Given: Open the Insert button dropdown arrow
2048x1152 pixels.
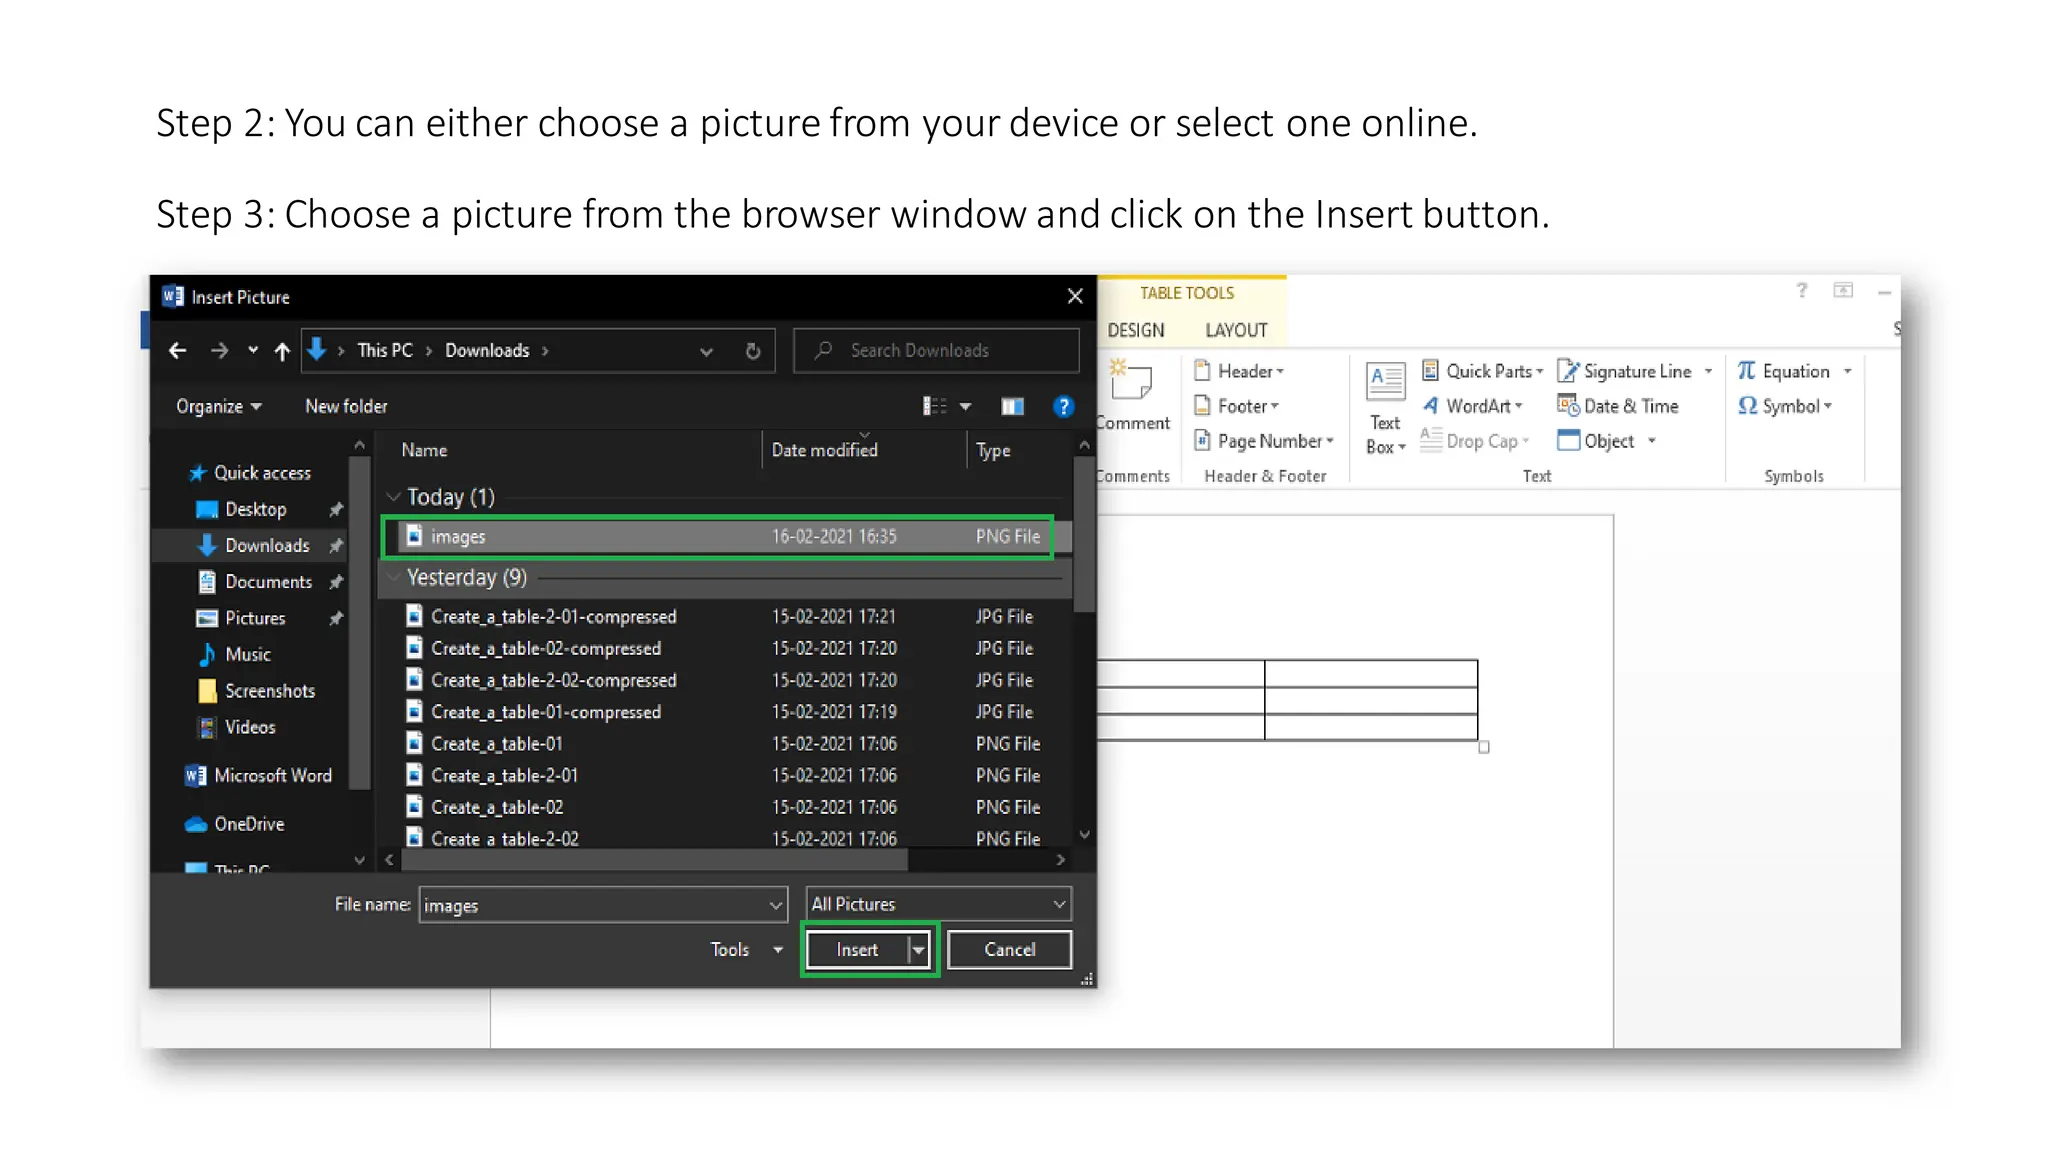Looking at the screenshot, I should [918, 950].
